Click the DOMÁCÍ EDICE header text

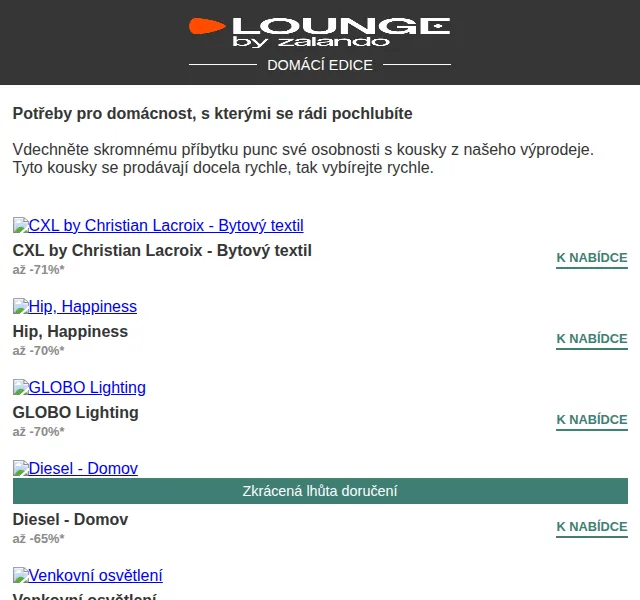(320, 65)
